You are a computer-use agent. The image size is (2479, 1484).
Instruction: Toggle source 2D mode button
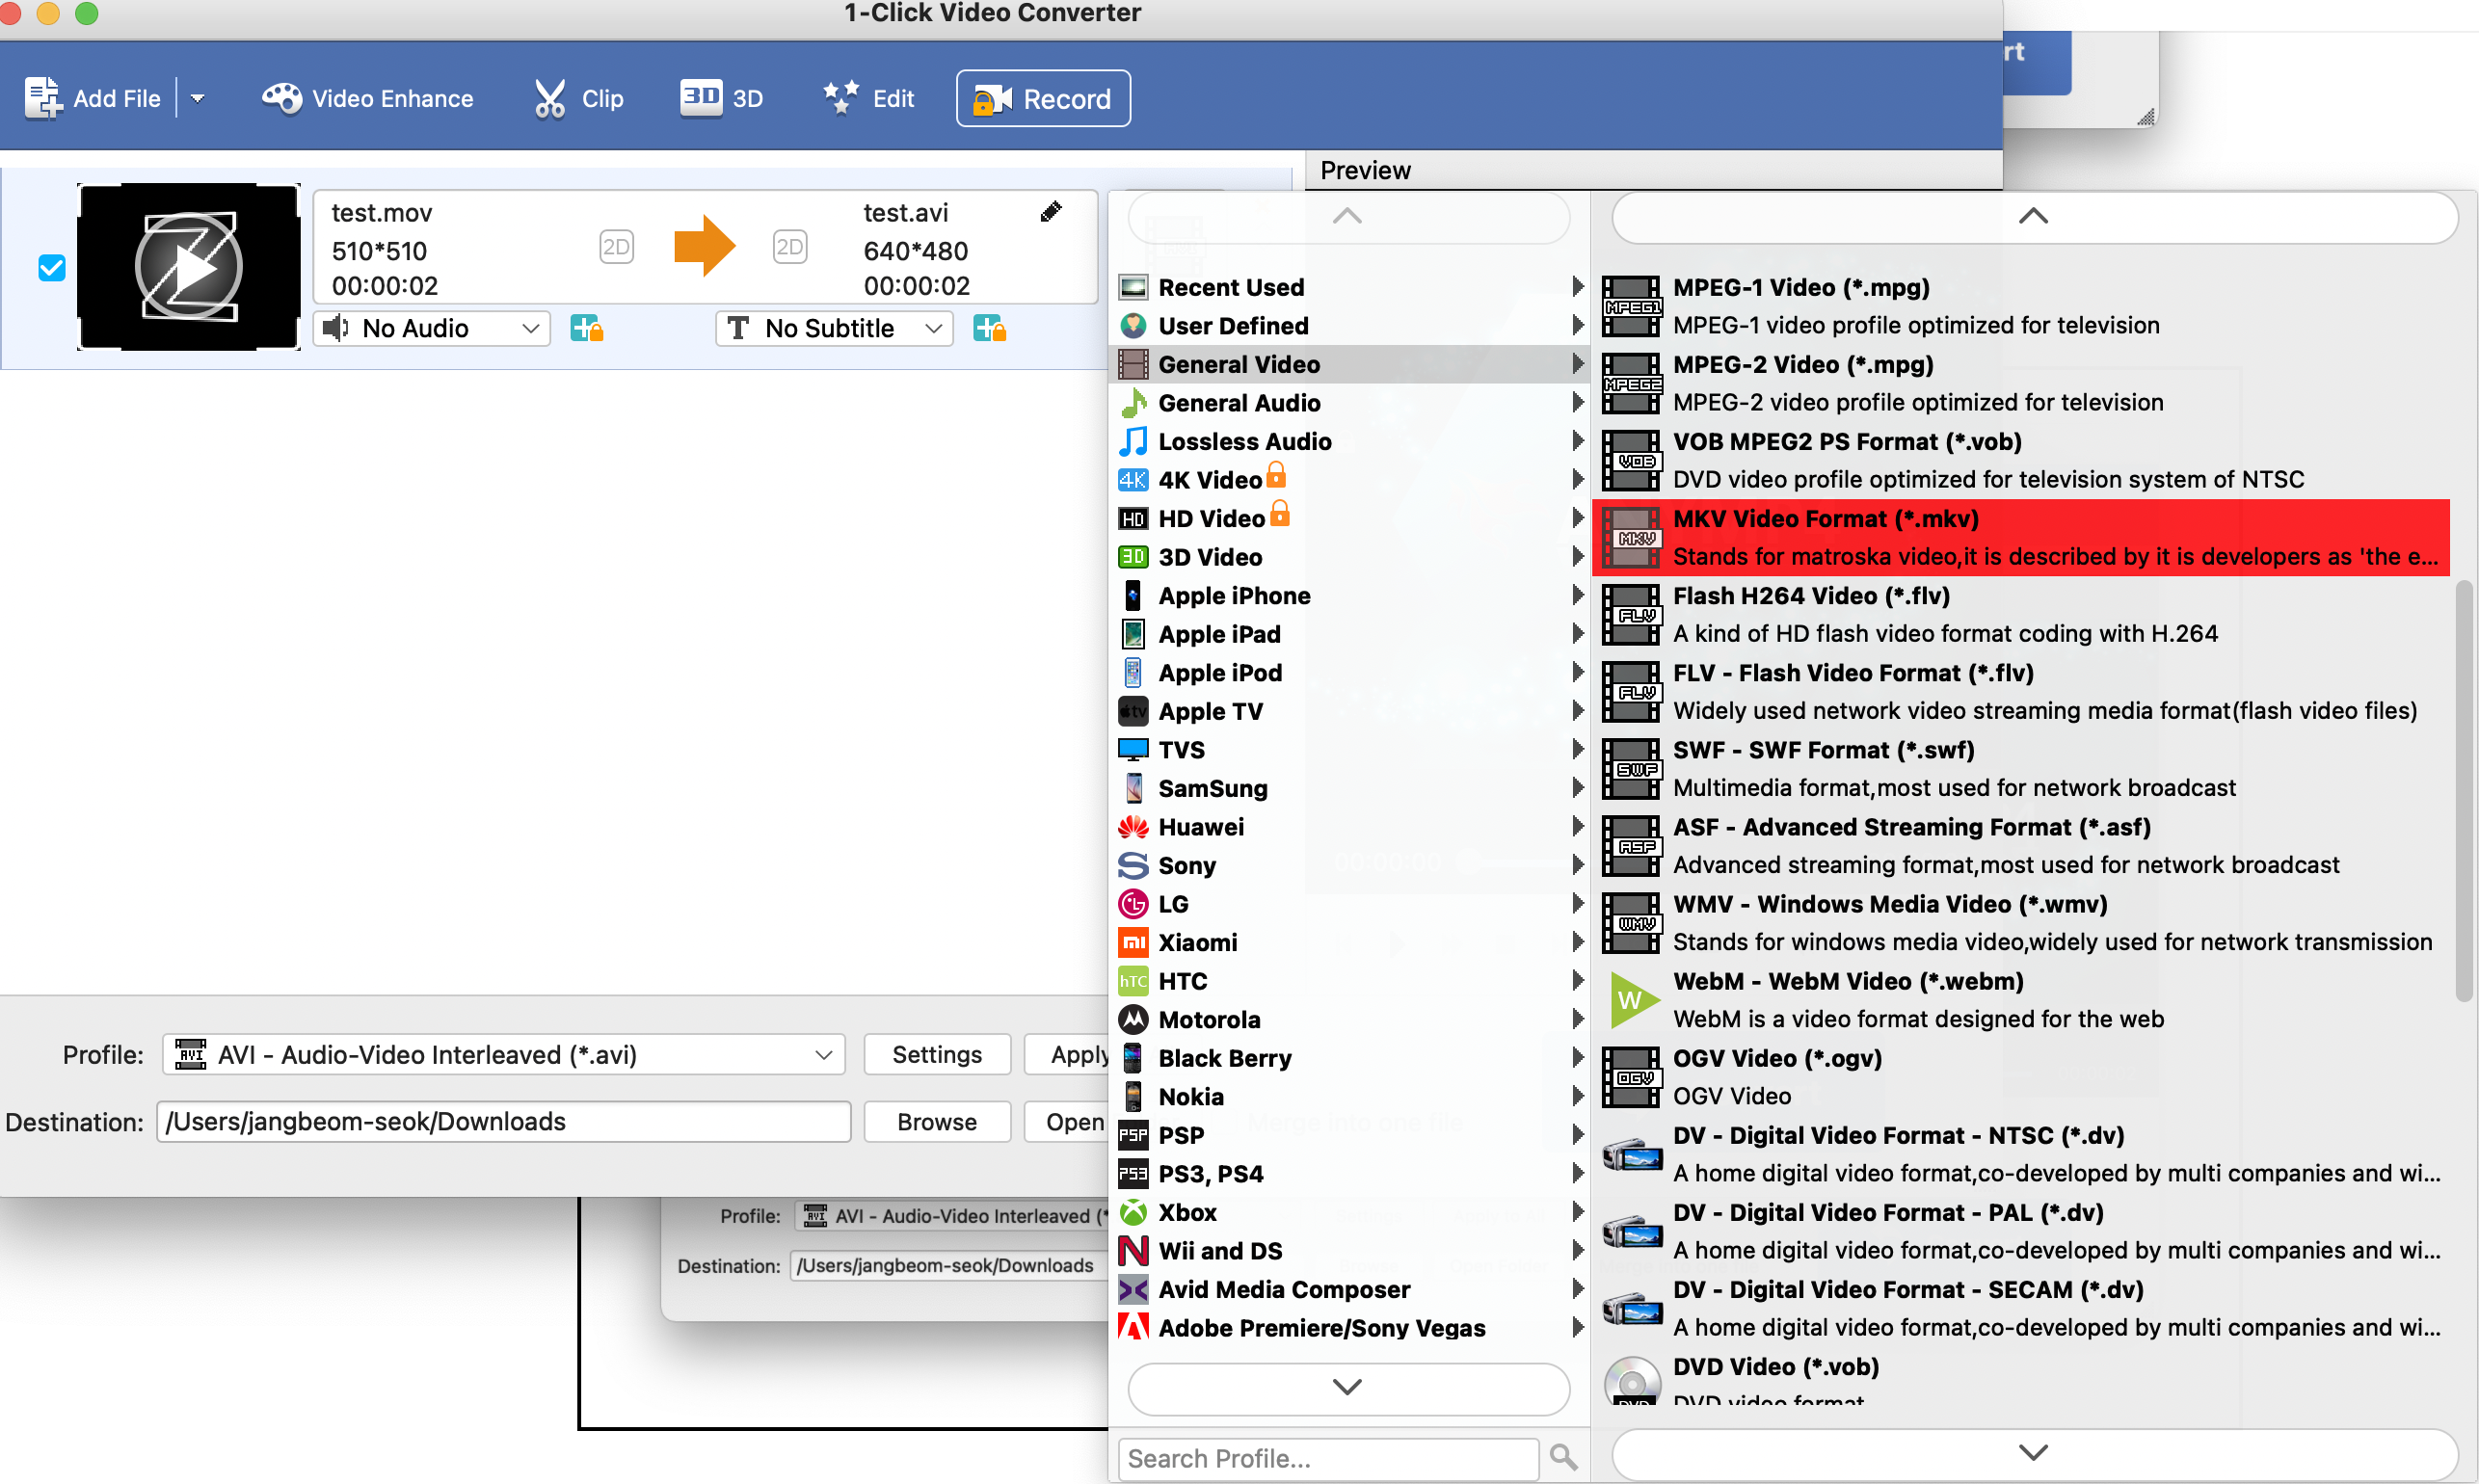pos(616,247)
